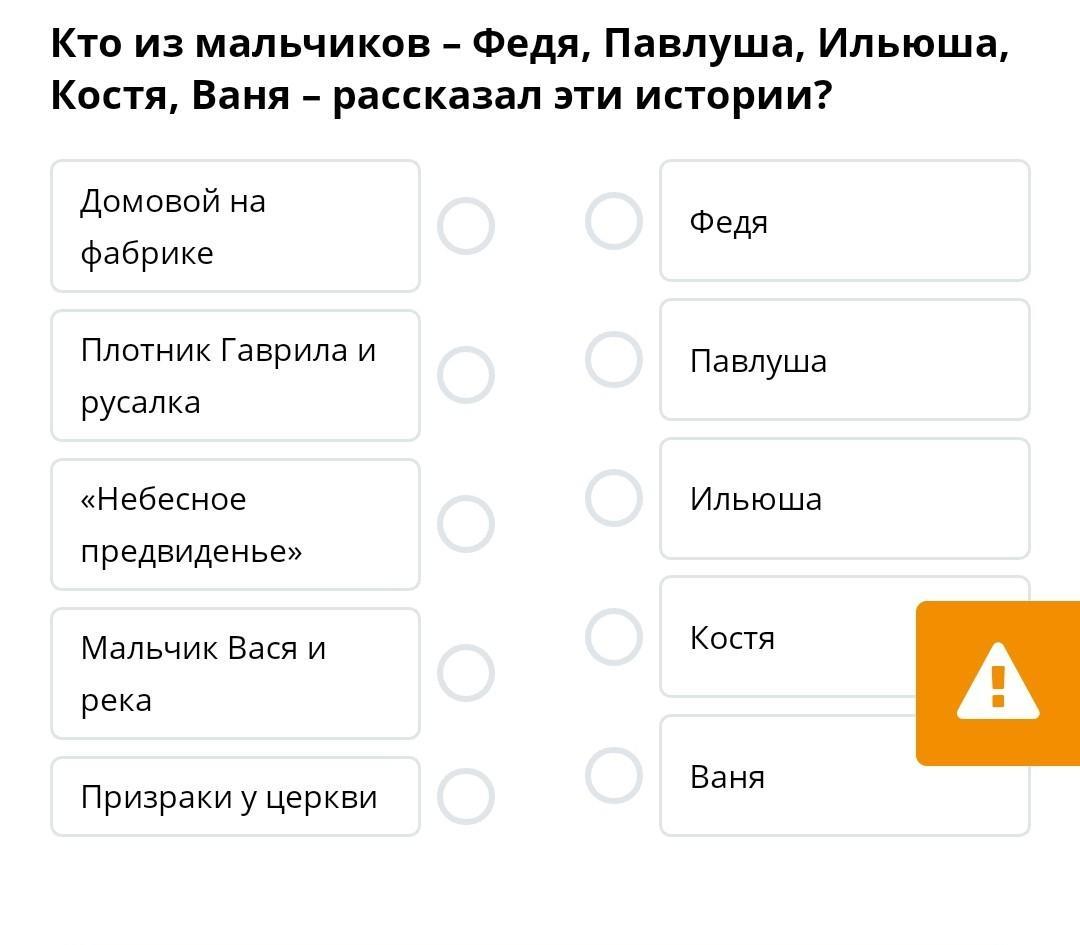Select the circle next to Павлуша

point(613,360)
